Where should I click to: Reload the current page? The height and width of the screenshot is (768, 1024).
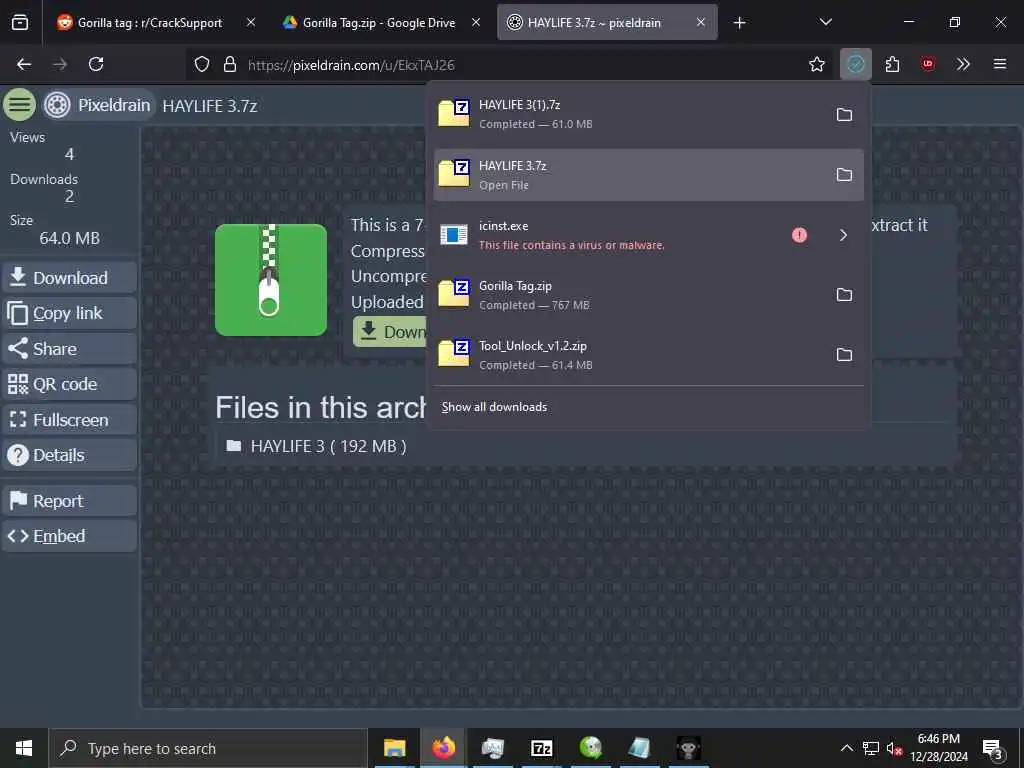[x=96, y=64]
